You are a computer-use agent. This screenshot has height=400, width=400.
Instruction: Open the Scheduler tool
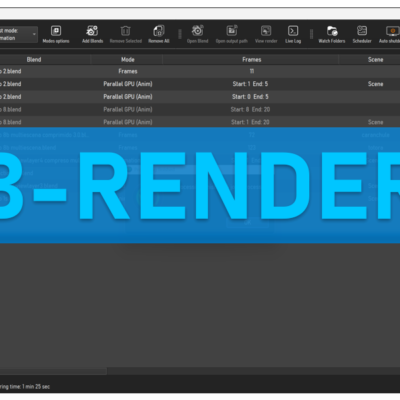click(x=362, y=31)
